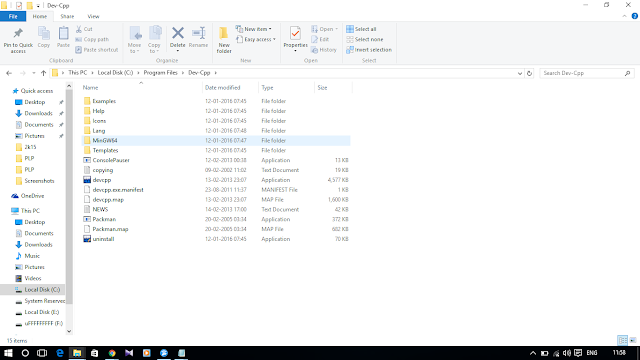Image resolution: width=640 pixels, height=360 pixels.
Task: Open Visual Studio from the taskbar
Action: click(x=129, y=353)
